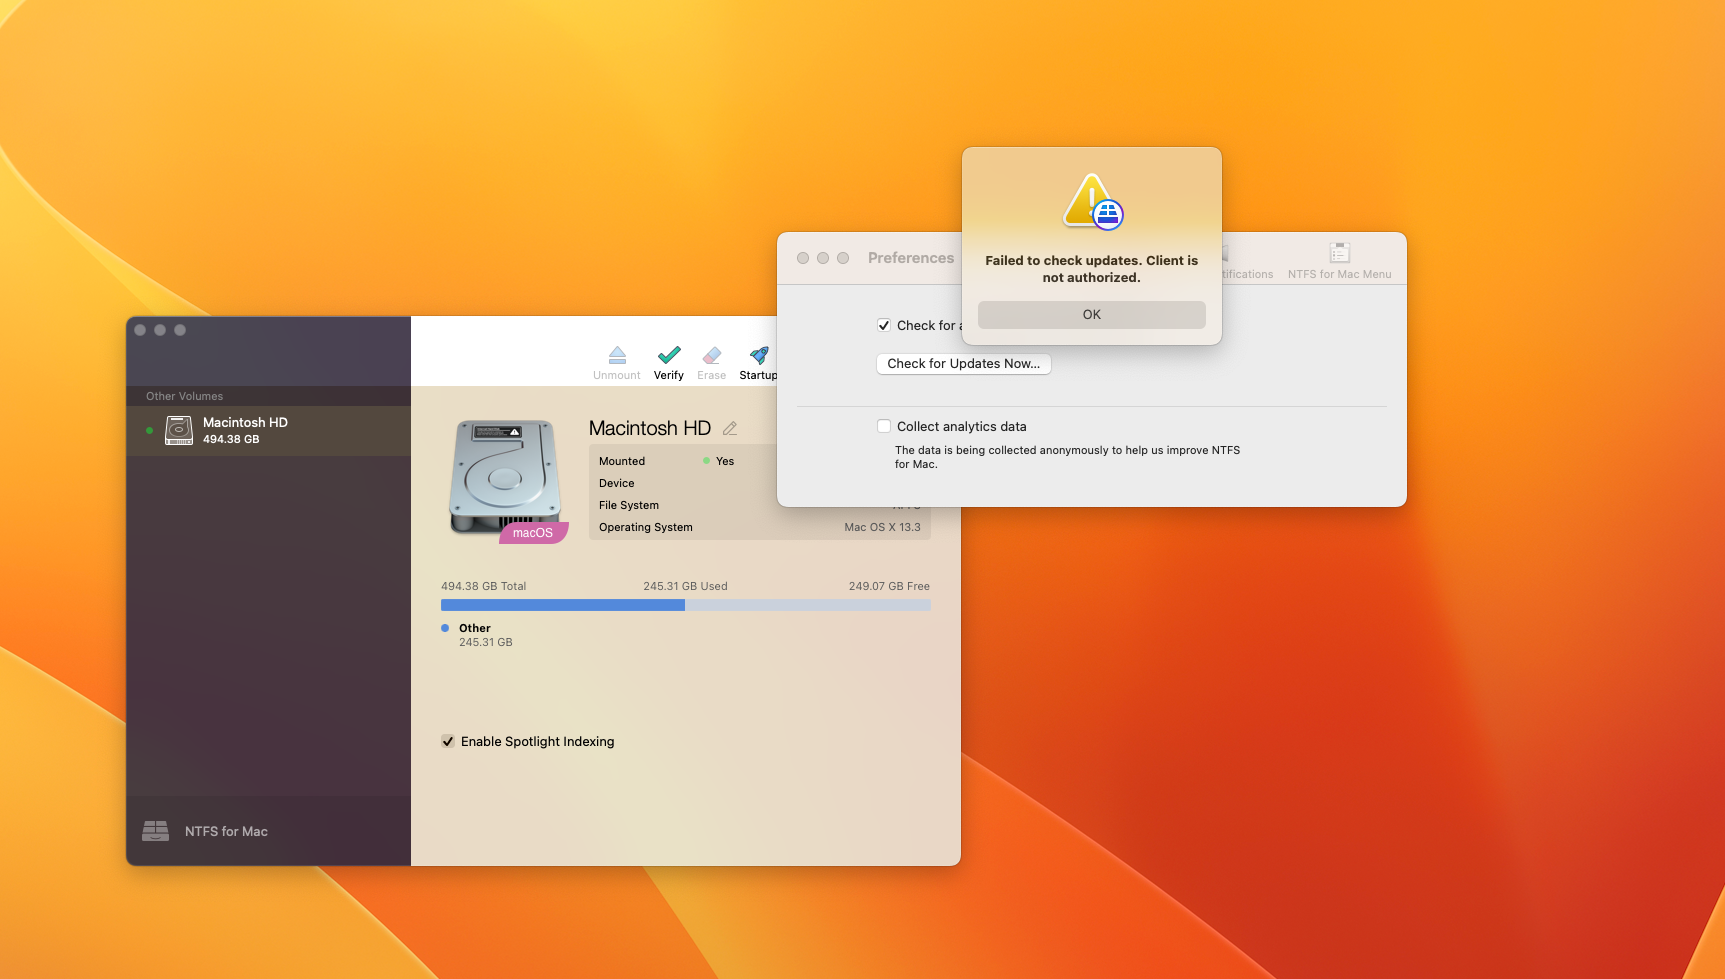The width and height of the screenshot is (1725, 979).
Task: Click the NTFS for Mac logo icon in sidebar footer
Action: 155,831
